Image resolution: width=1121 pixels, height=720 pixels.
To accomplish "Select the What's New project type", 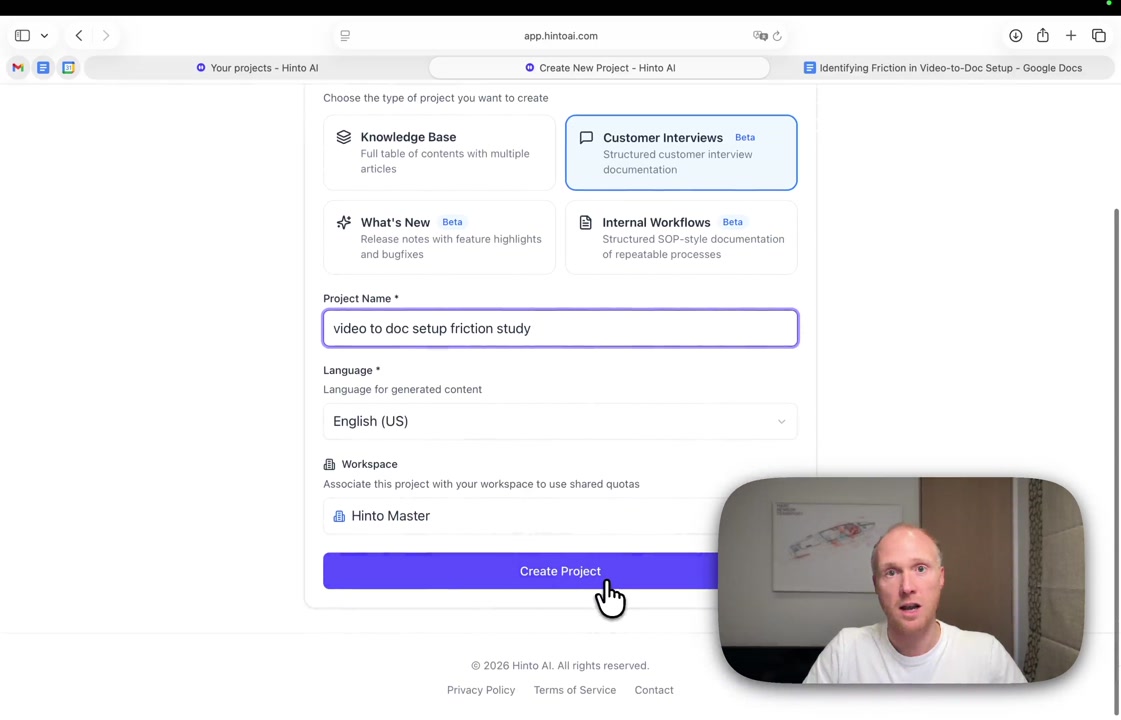I will point(439,237).
